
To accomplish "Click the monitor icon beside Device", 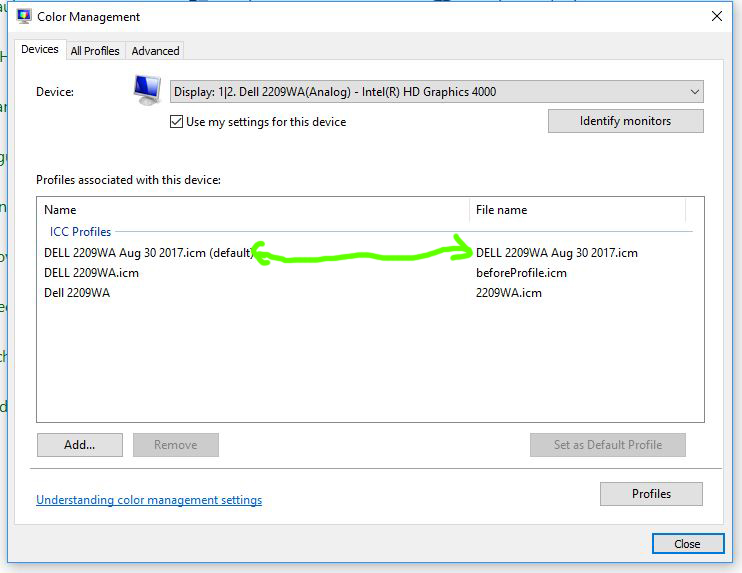I will (x=148, y=91).
